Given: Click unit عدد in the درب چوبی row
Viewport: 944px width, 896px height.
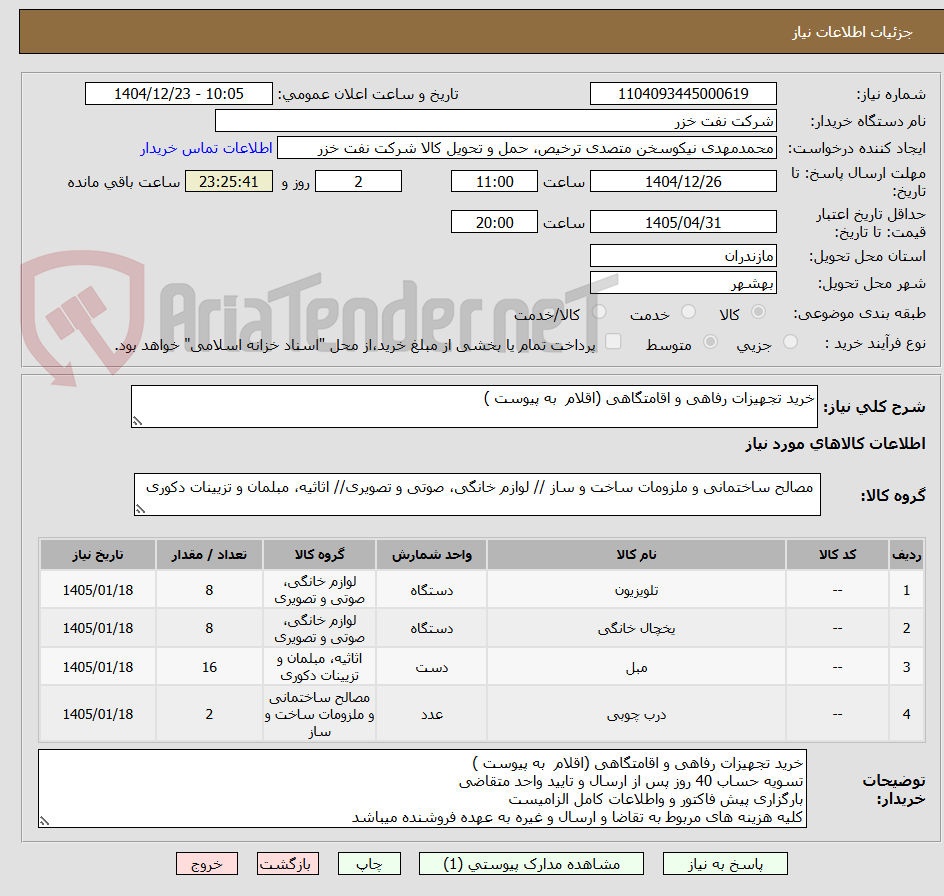Looking at the screenshot, I should pos(432,714).
